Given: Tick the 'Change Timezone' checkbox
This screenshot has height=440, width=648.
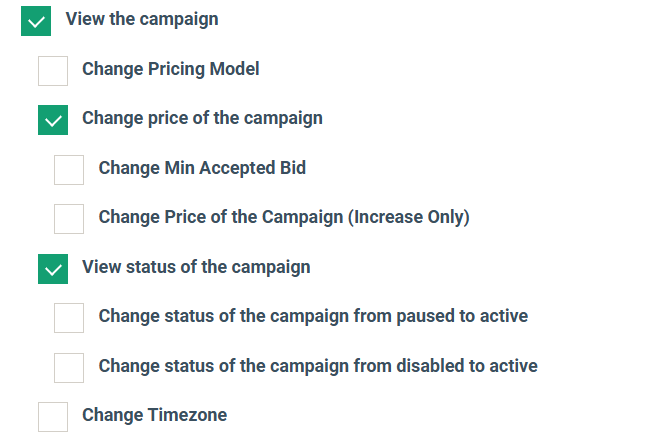Looking at the screenshot, I should coord(53,417).
